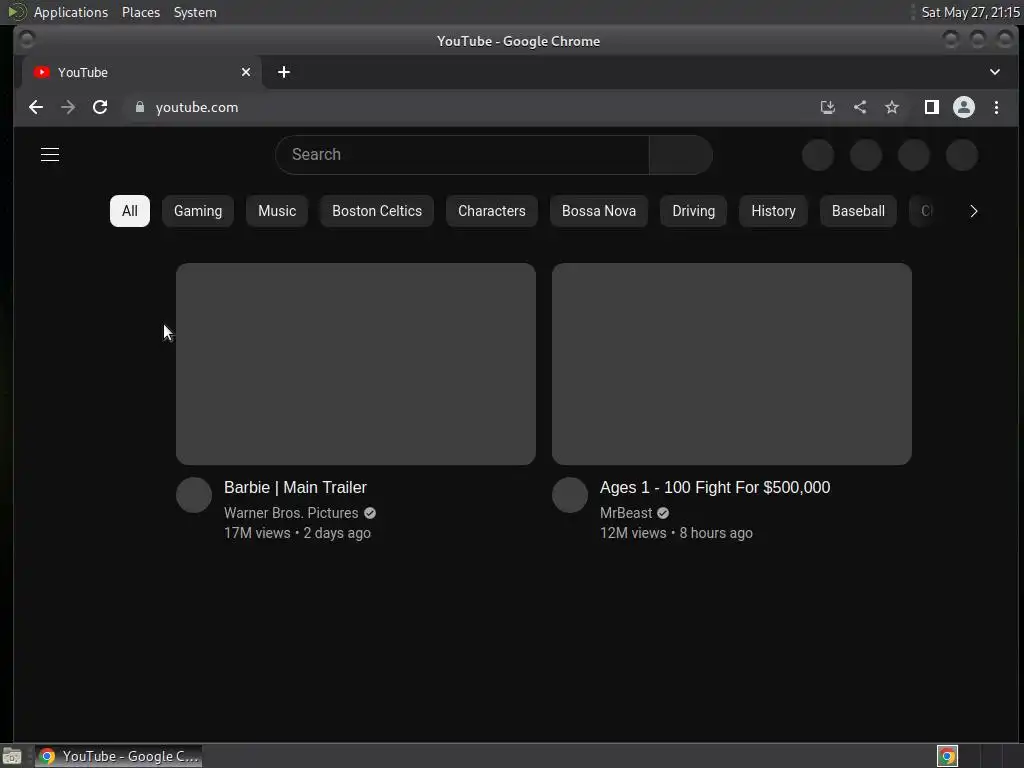This screenshot has width=1024, height=768.
Task: Visit the Warner Bros. Pictures channel link
Action: click(x=291, y=513)
